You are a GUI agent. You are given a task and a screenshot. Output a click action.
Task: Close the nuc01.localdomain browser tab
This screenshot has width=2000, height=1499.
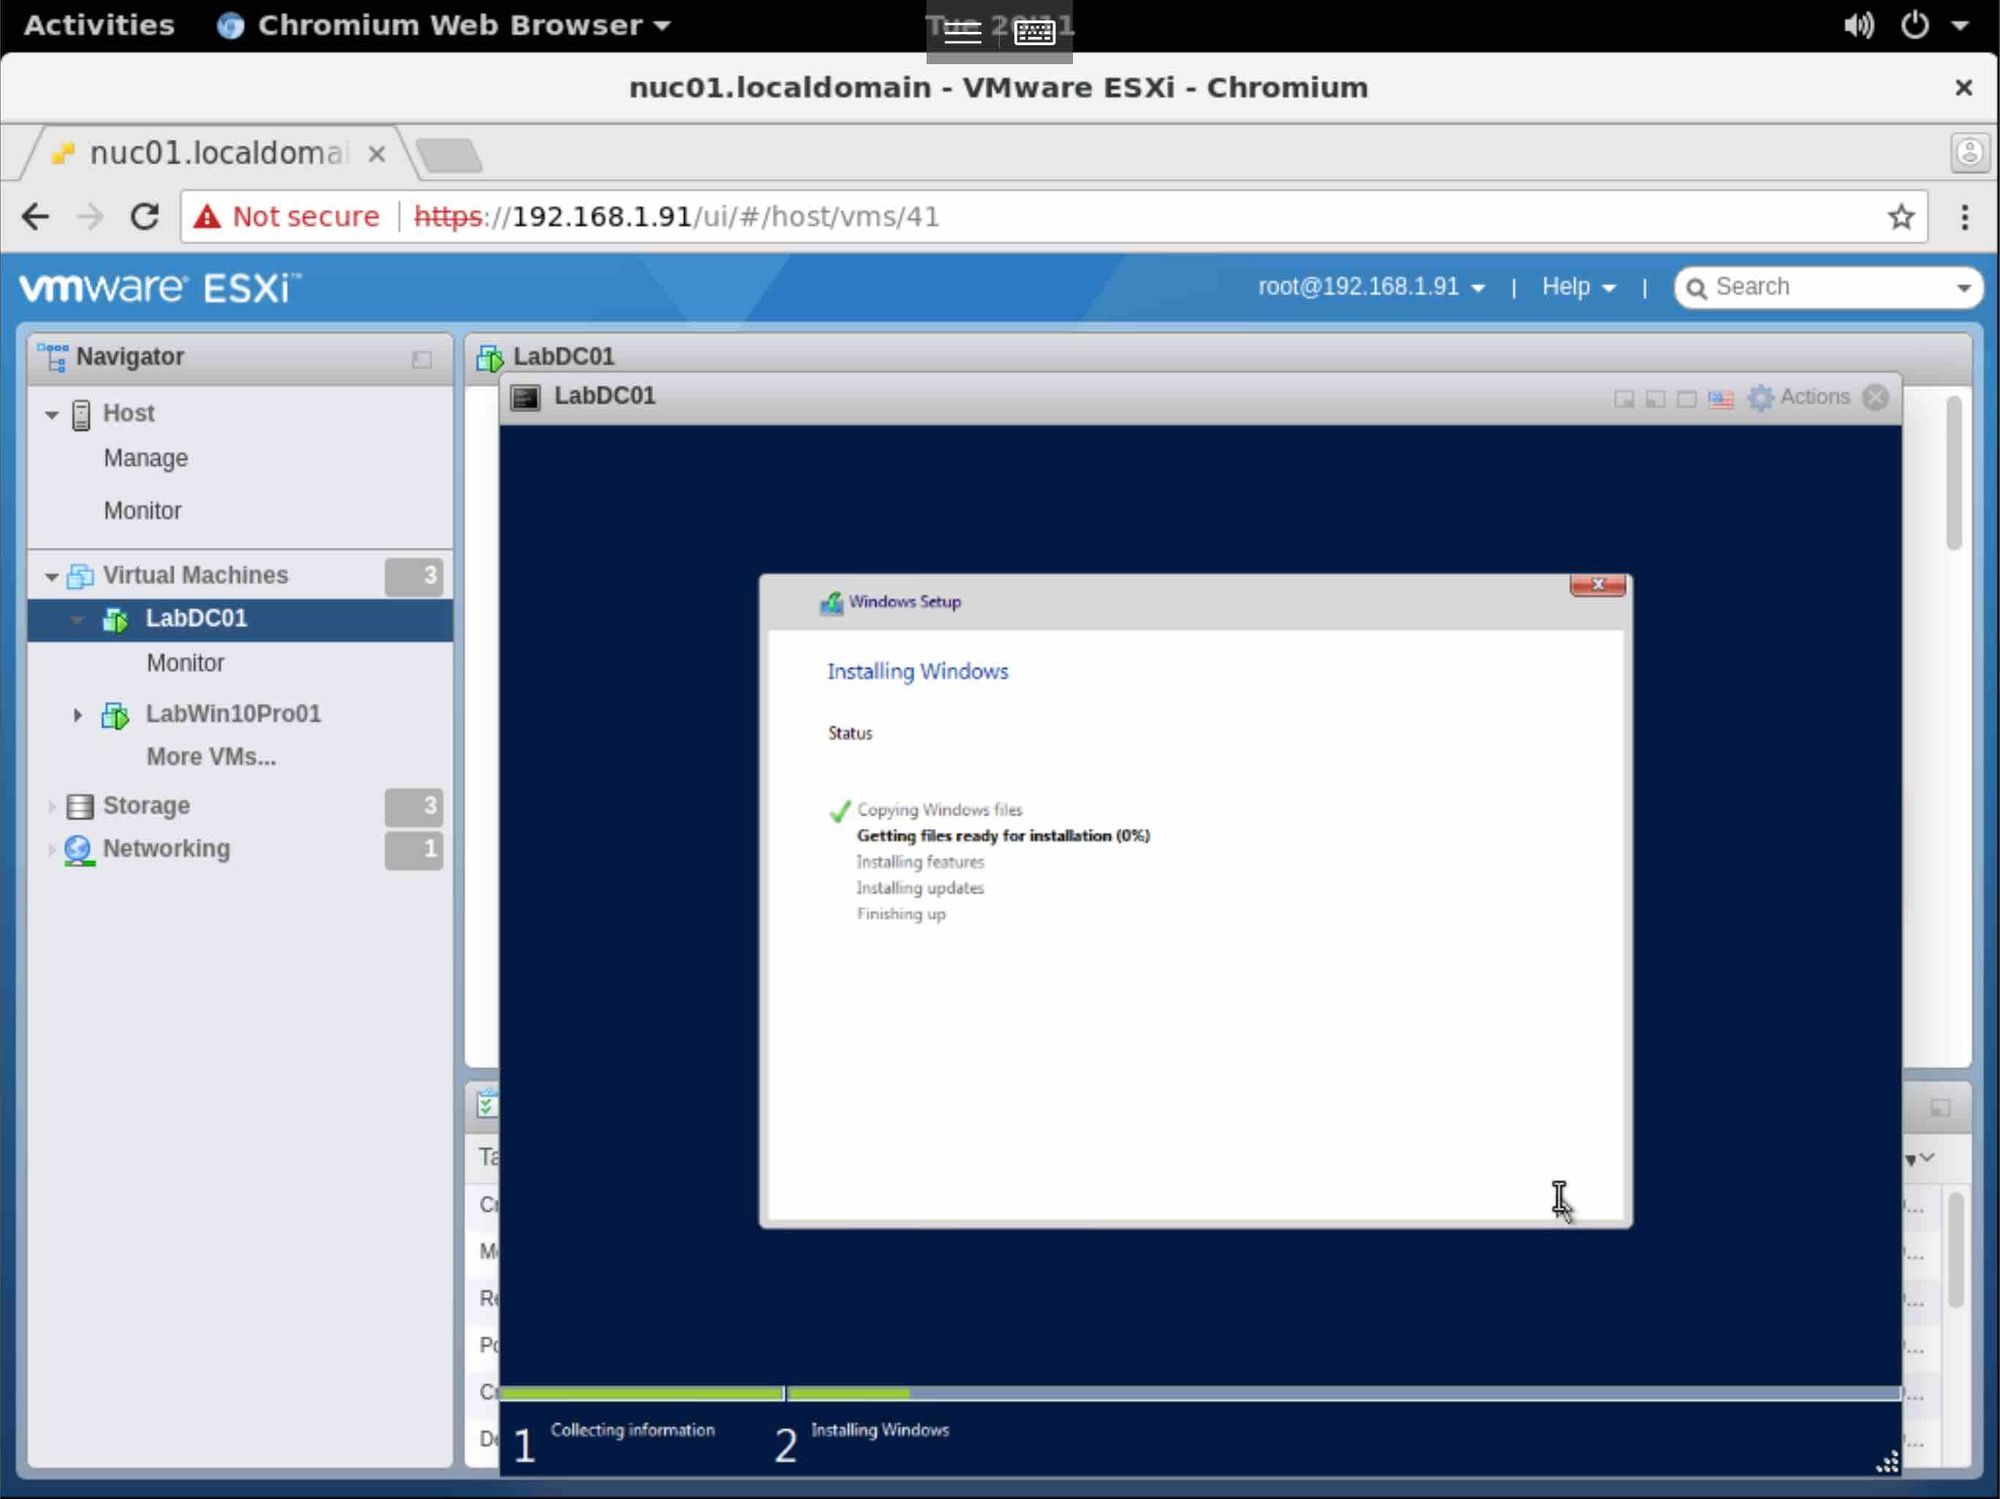point(377,154)
